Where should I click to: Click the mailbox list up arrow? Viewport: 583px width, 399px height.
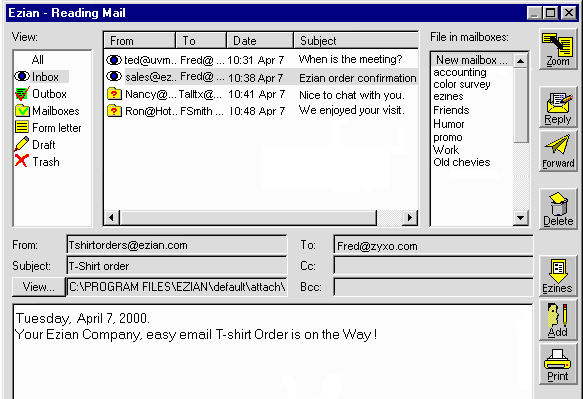(x=521, y=61)
